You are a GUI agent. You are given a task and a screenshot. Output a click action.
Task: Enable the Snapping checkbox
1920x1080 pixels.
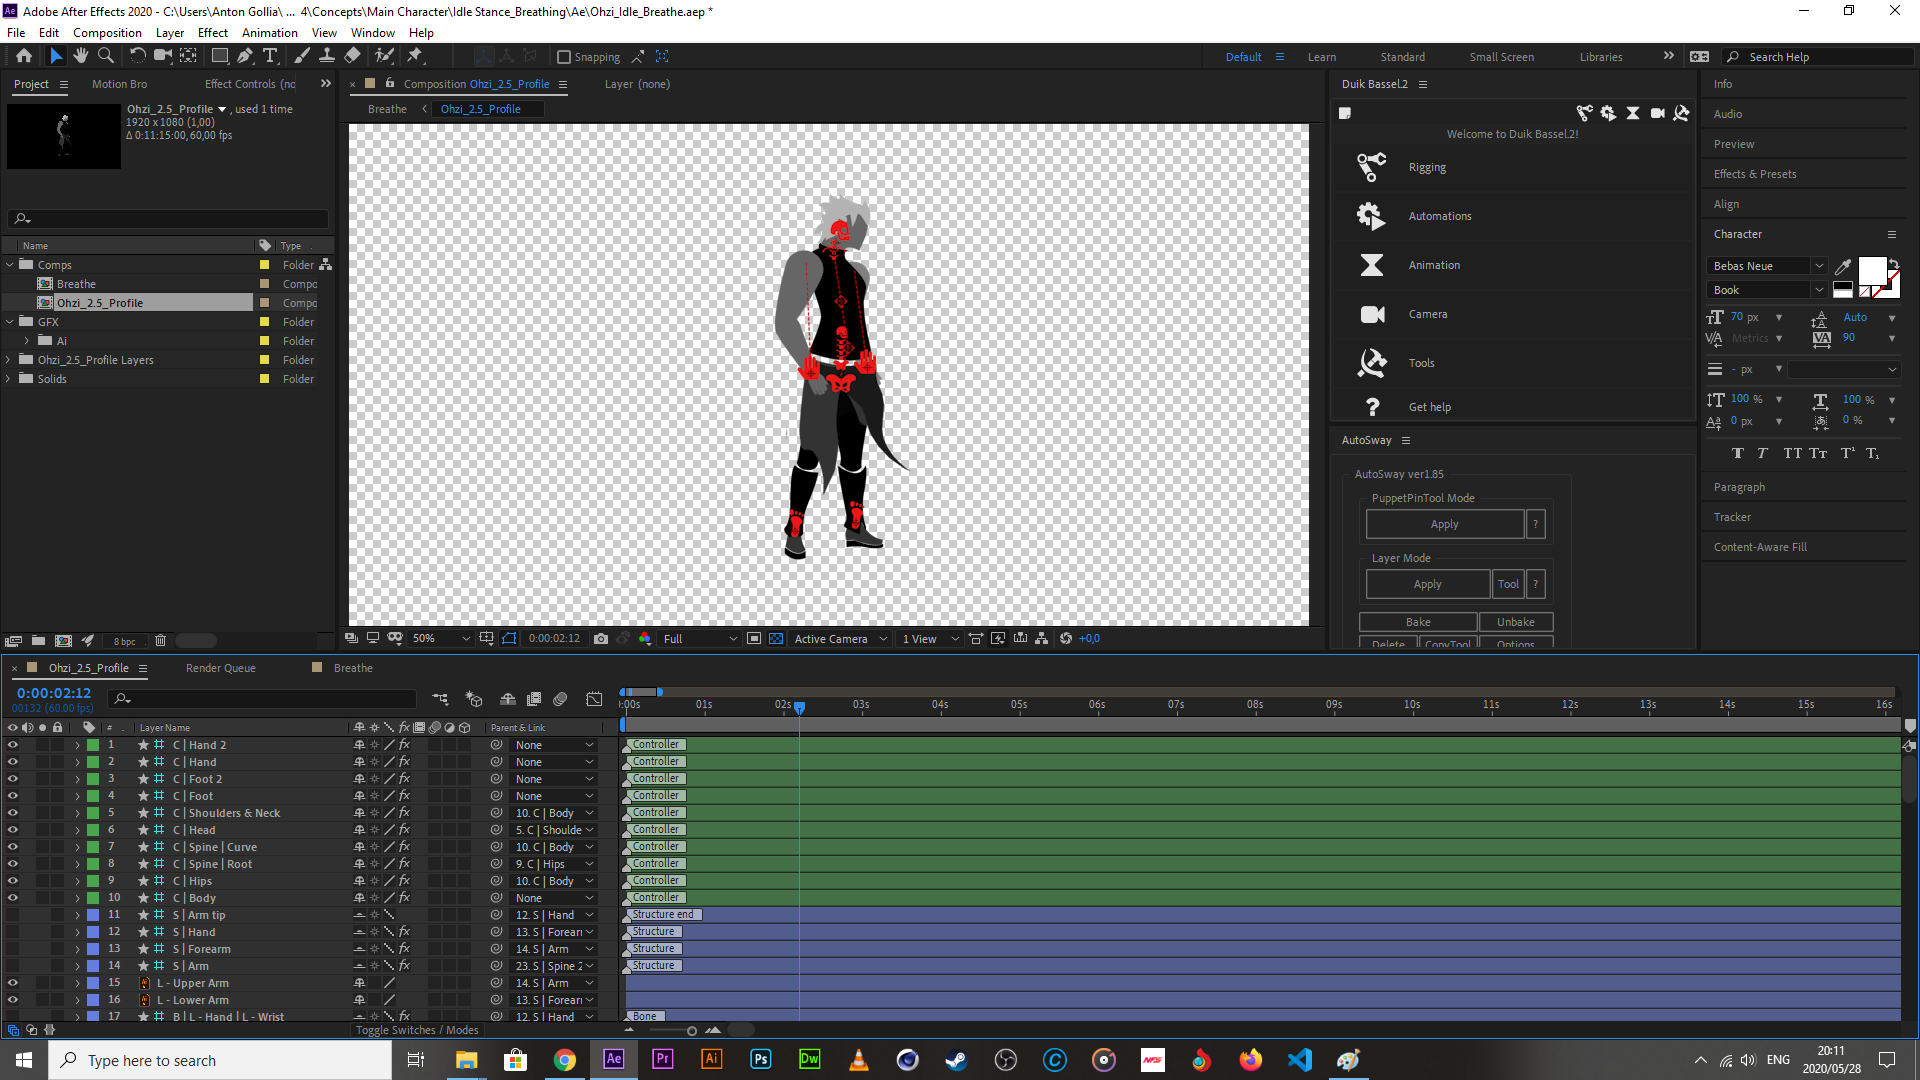tap(564, 57)
